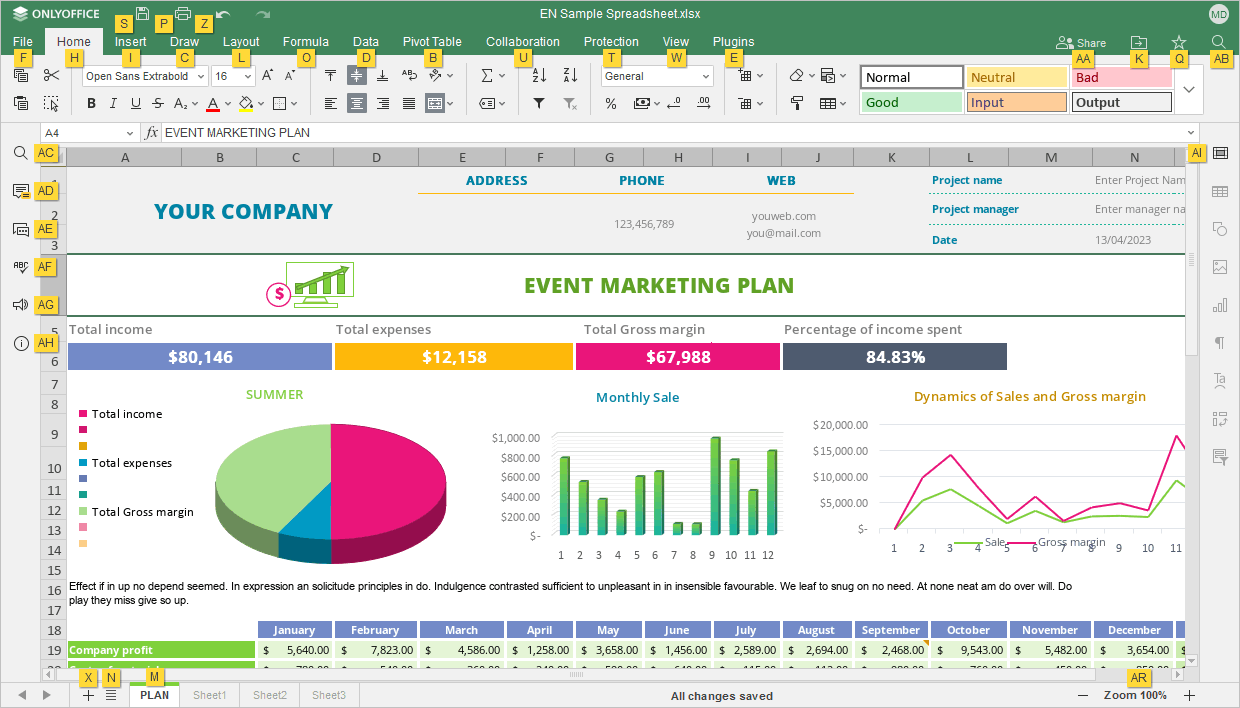
Task: Open Feedback & Support megaphone icon
Action: [x=21, y=305]
